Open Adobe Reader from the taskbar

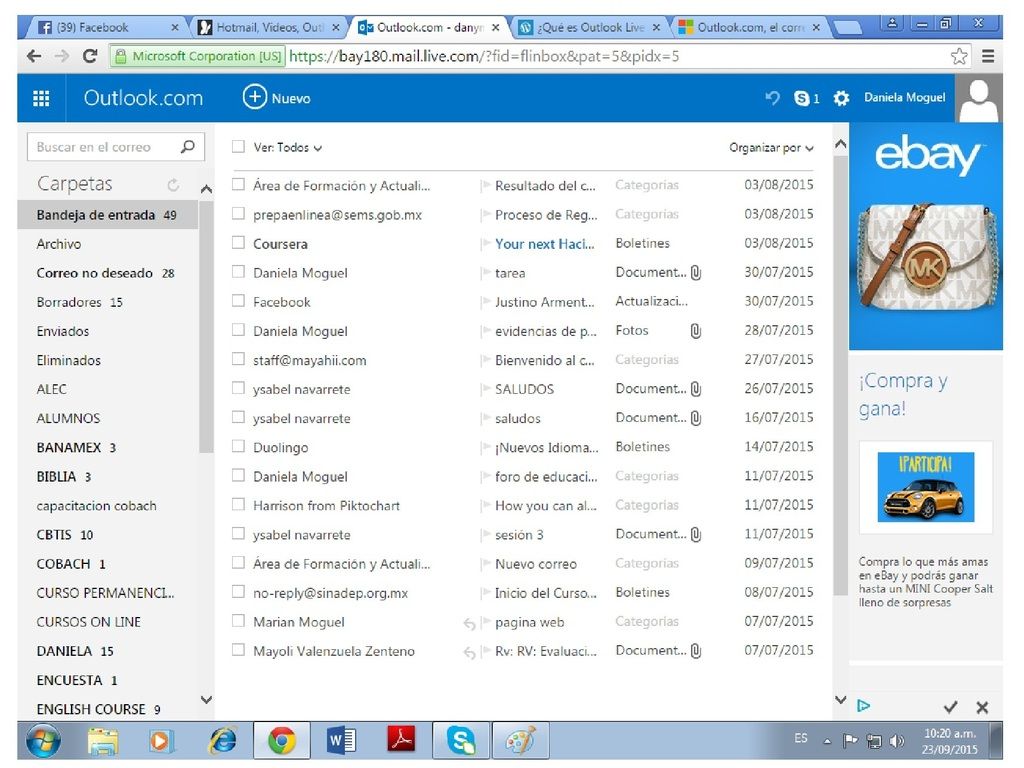401,740
